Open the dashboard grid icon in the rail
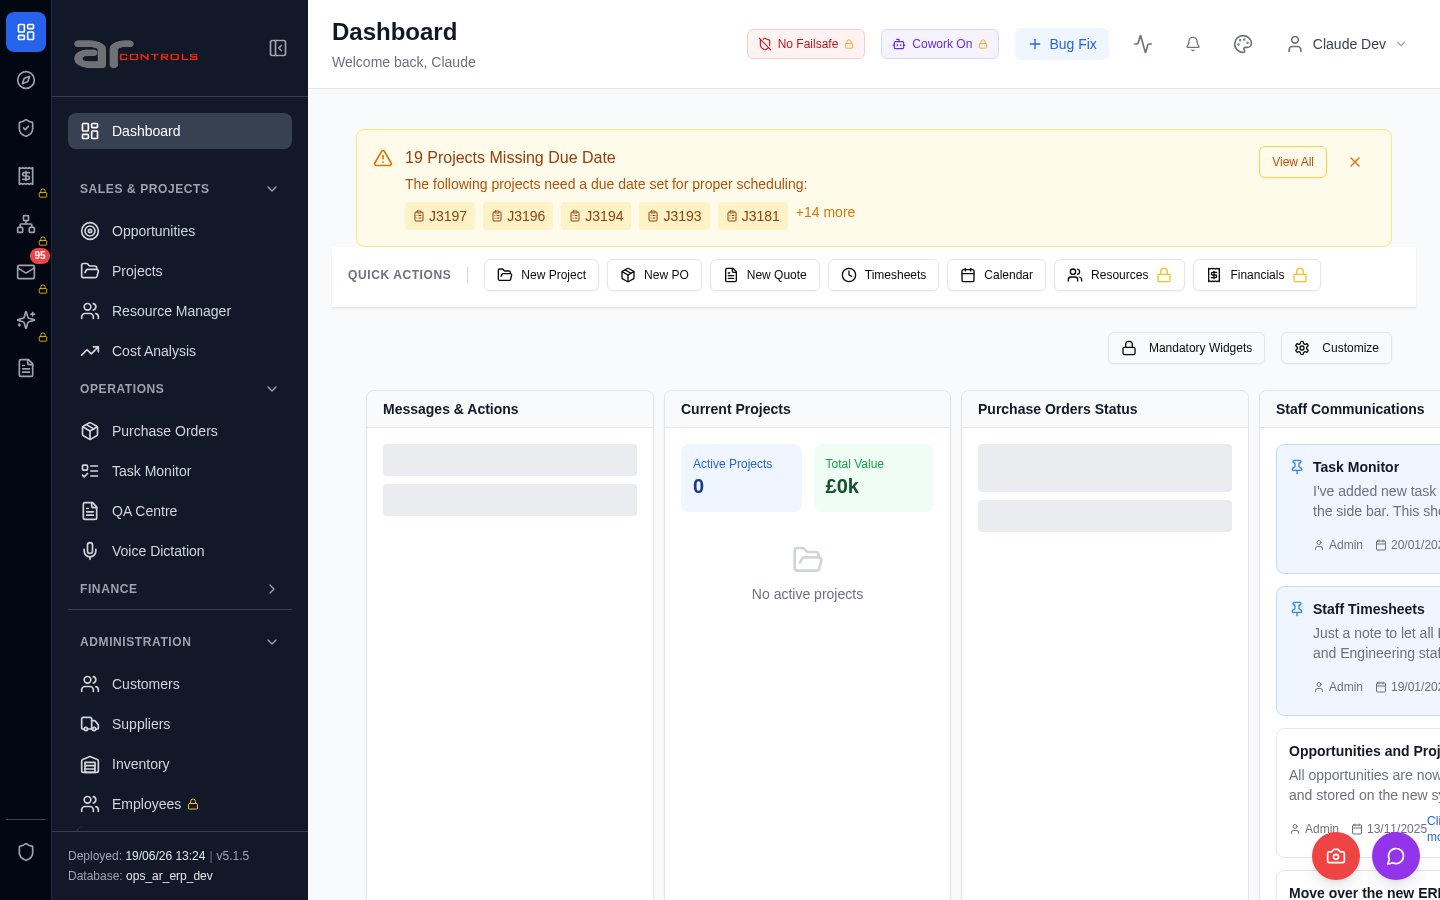The image size is (1440, 900). tap(26, 32)
